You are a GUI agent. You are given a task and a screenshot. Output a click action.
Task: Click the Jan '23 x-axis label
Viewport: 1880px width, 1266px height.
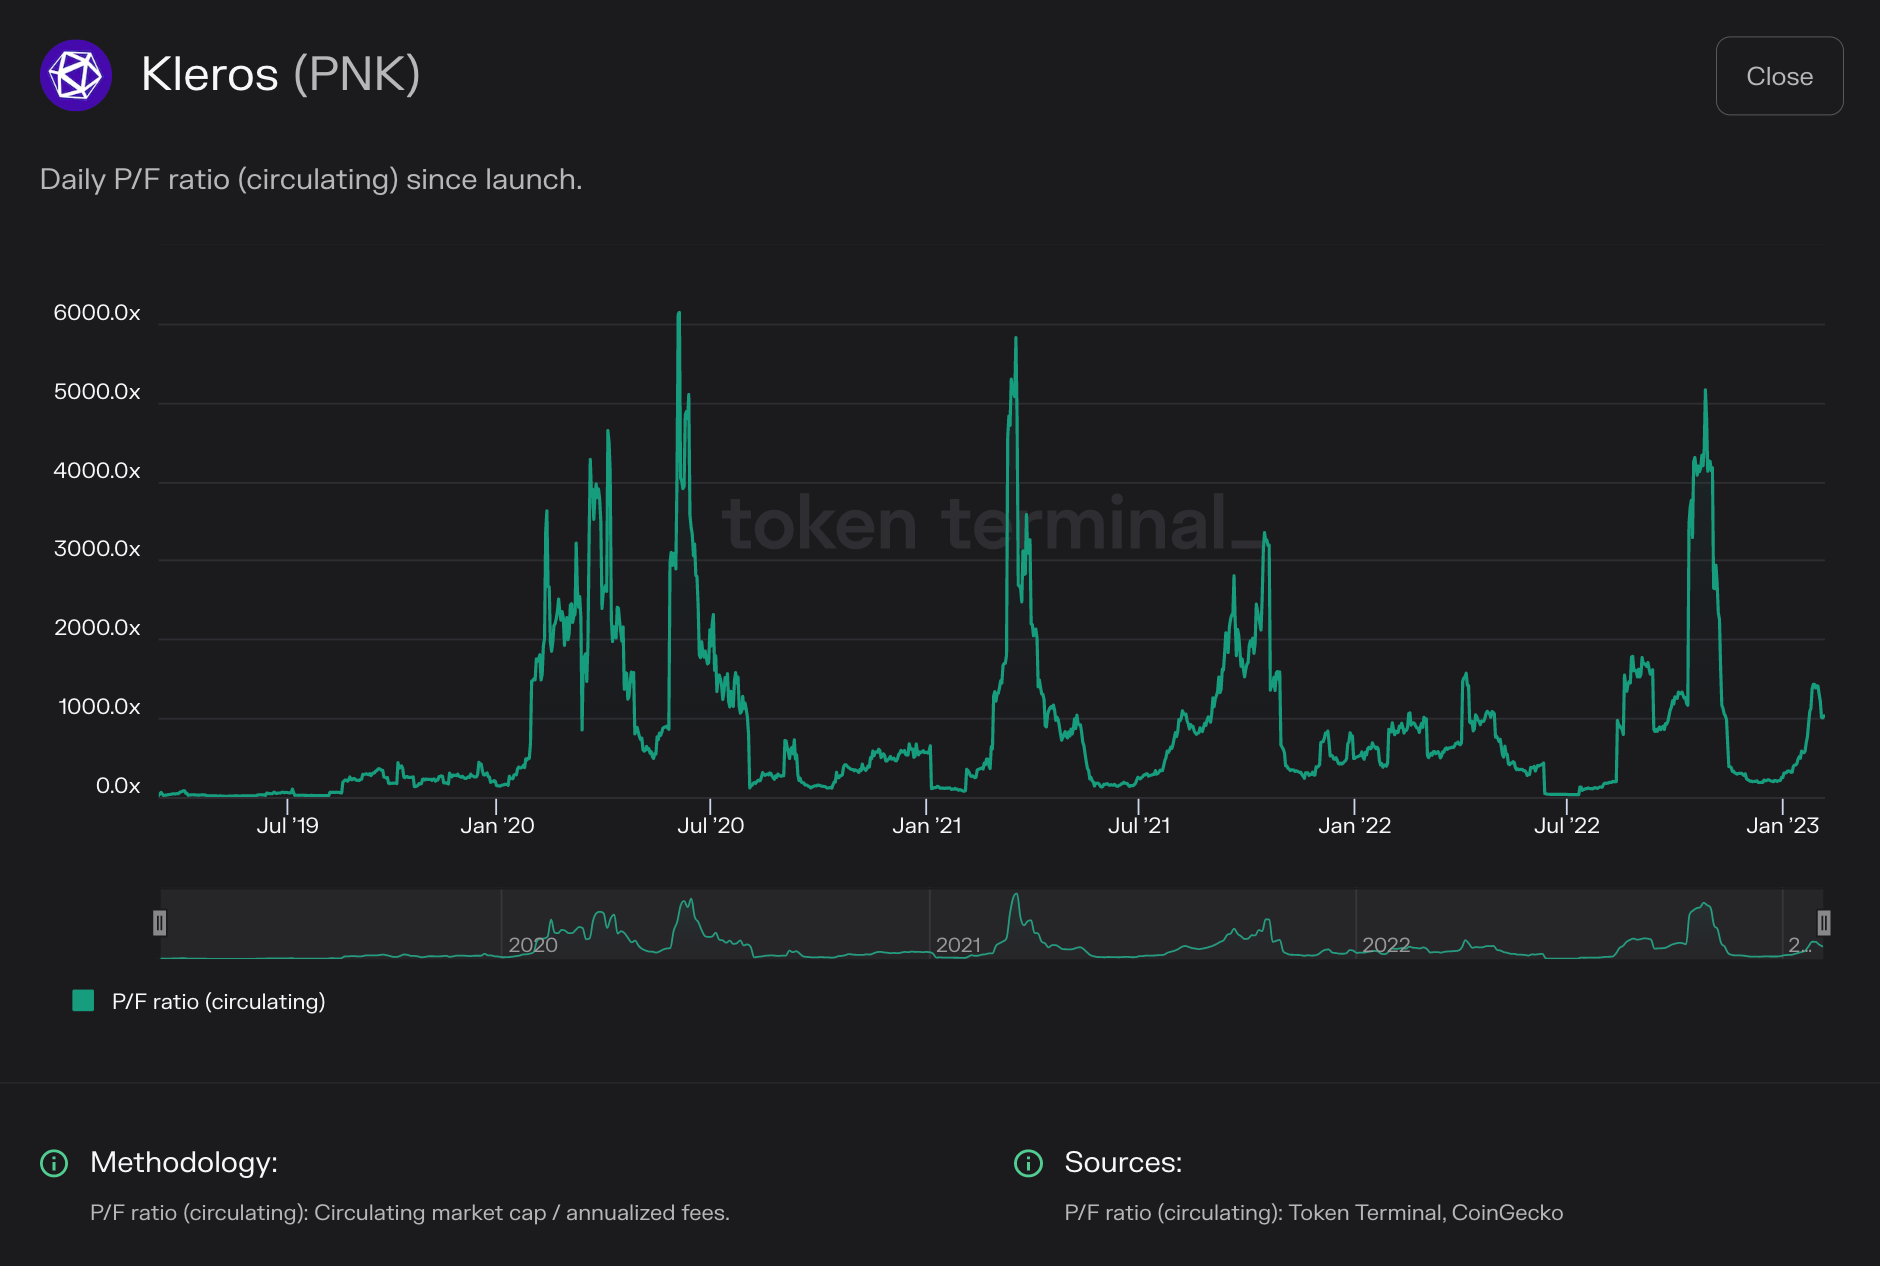coord(1783,826)
